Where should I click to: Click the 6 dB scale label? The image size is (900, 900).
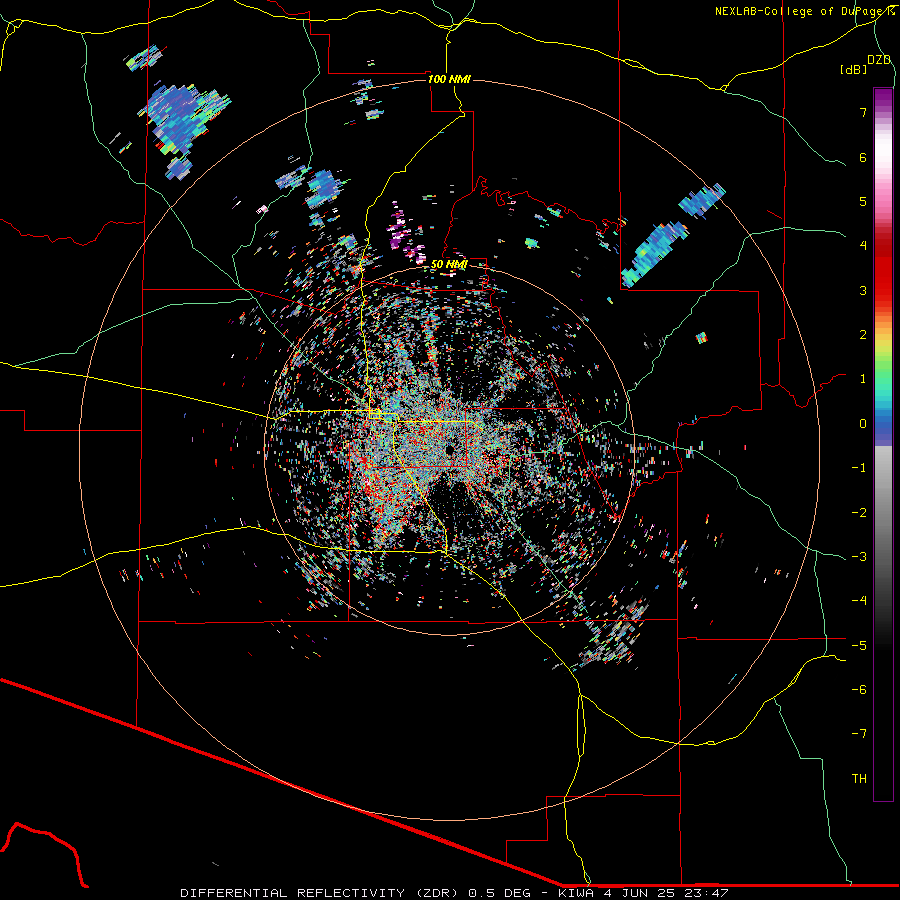(863, 157)
